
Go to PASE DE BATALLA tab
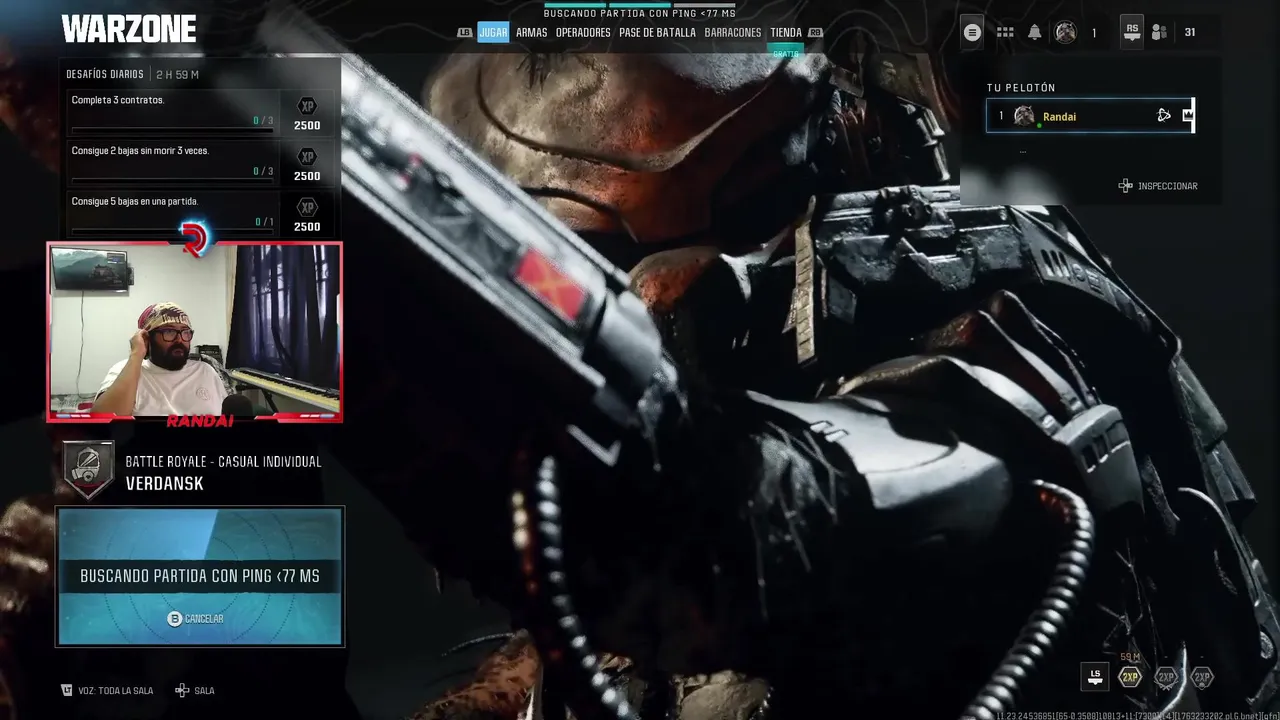point(657,32)
